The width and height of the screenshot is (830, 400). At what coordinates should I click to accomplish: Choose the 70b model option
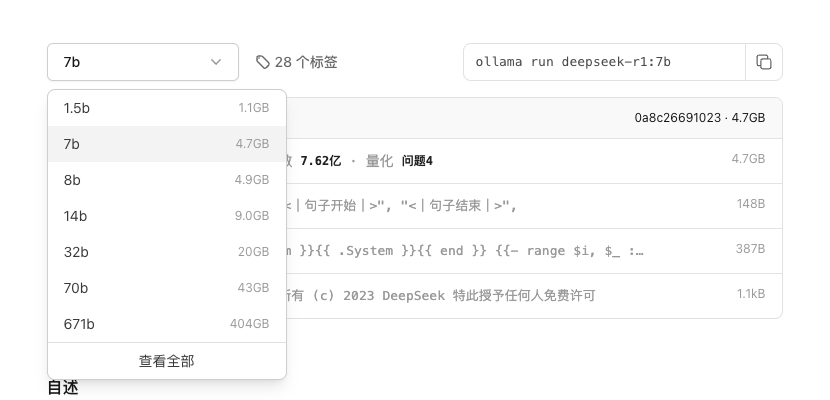(166, 288)
